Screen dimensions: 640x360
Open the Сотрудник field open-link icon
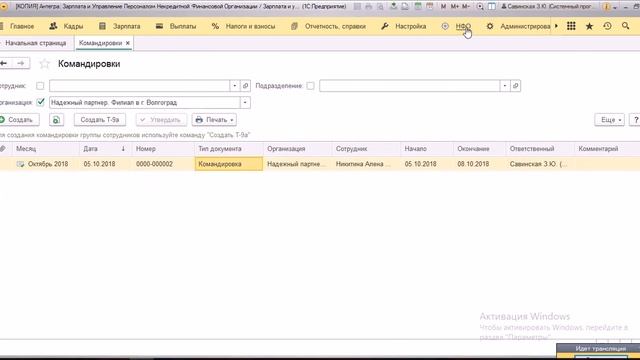tap(245, 86)
